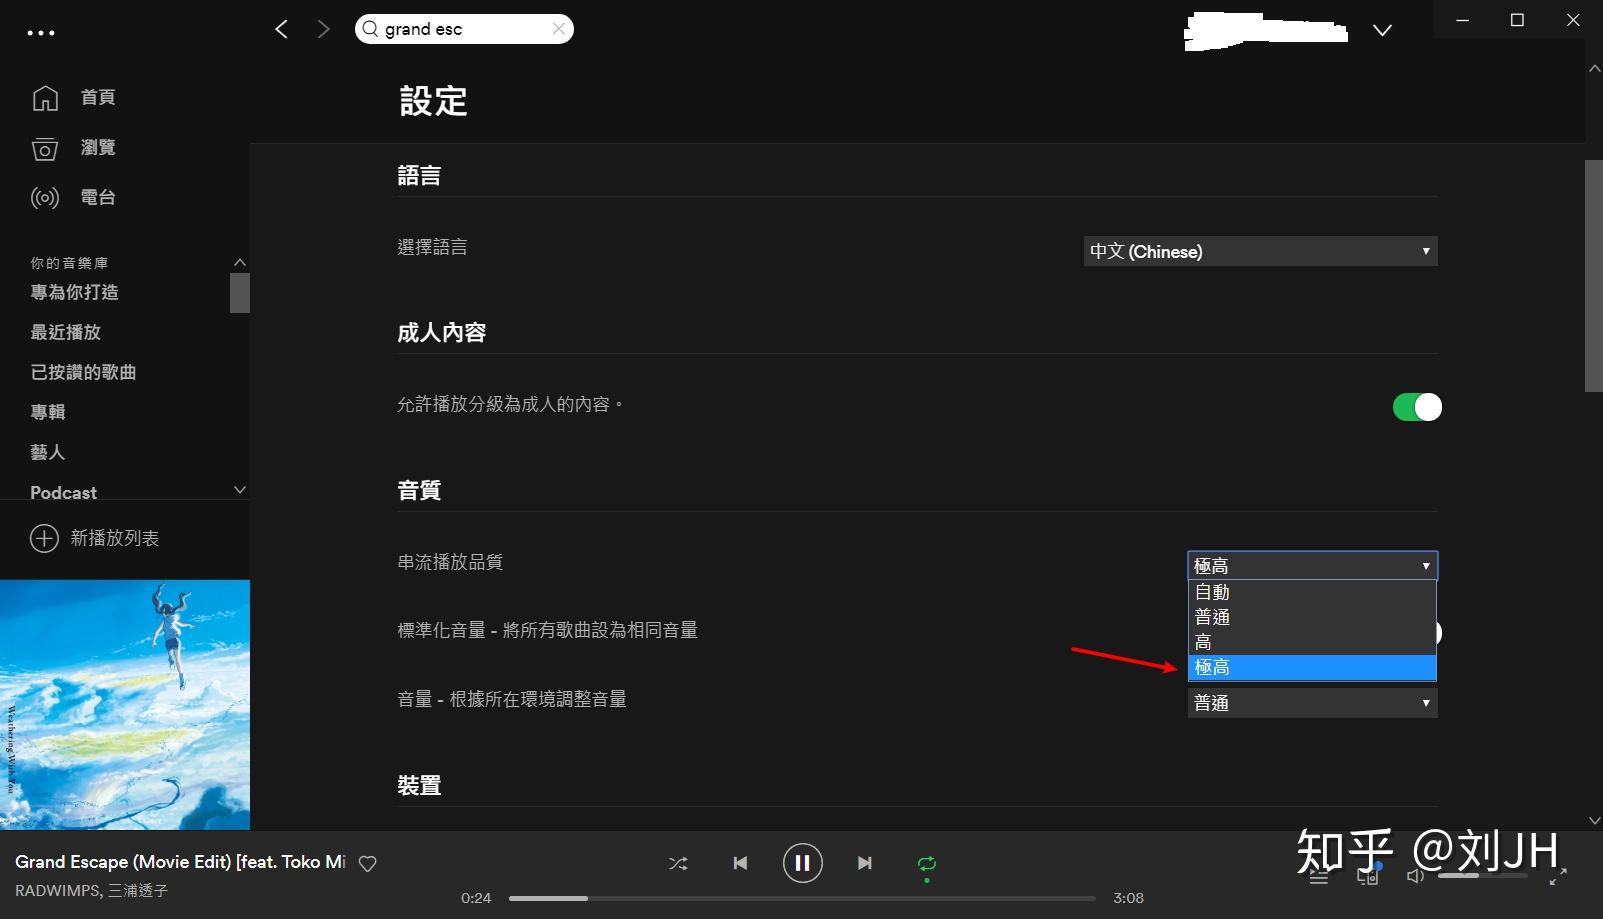Collapse the Podcast sidebar section

[239, 490]
